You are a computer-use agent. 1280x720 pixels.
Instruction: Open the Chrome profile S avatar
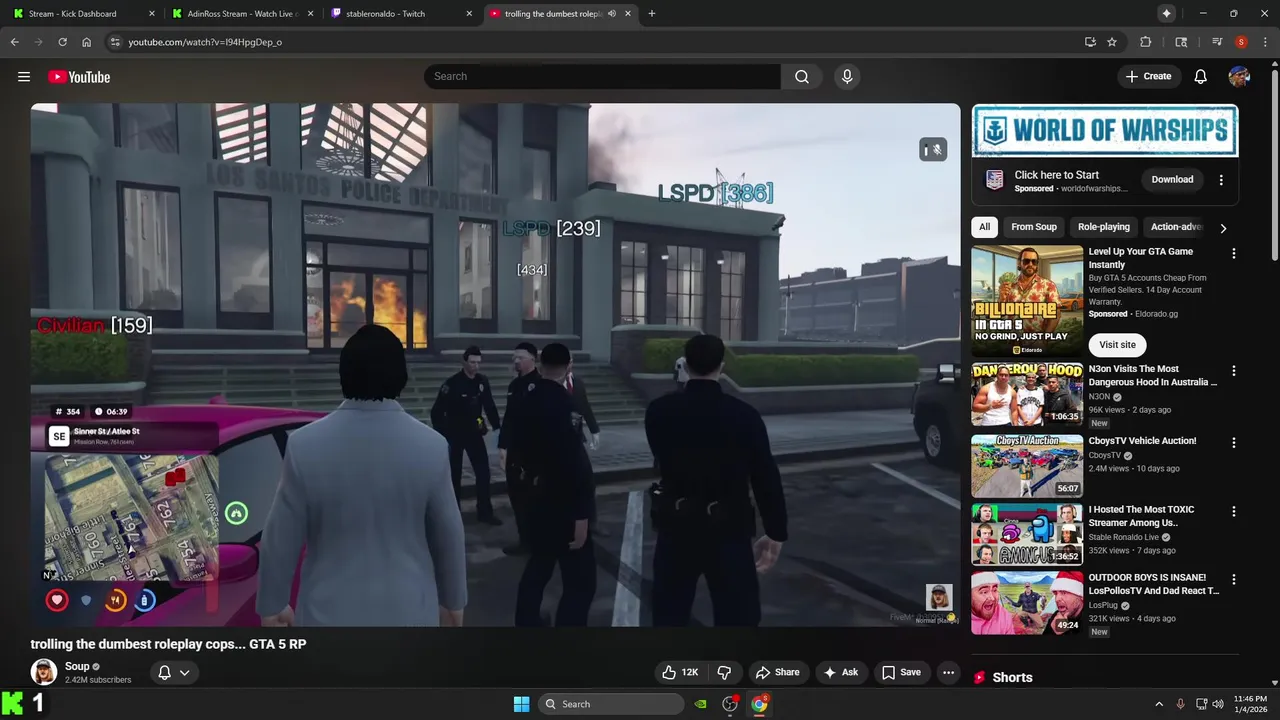point(1241,42)
